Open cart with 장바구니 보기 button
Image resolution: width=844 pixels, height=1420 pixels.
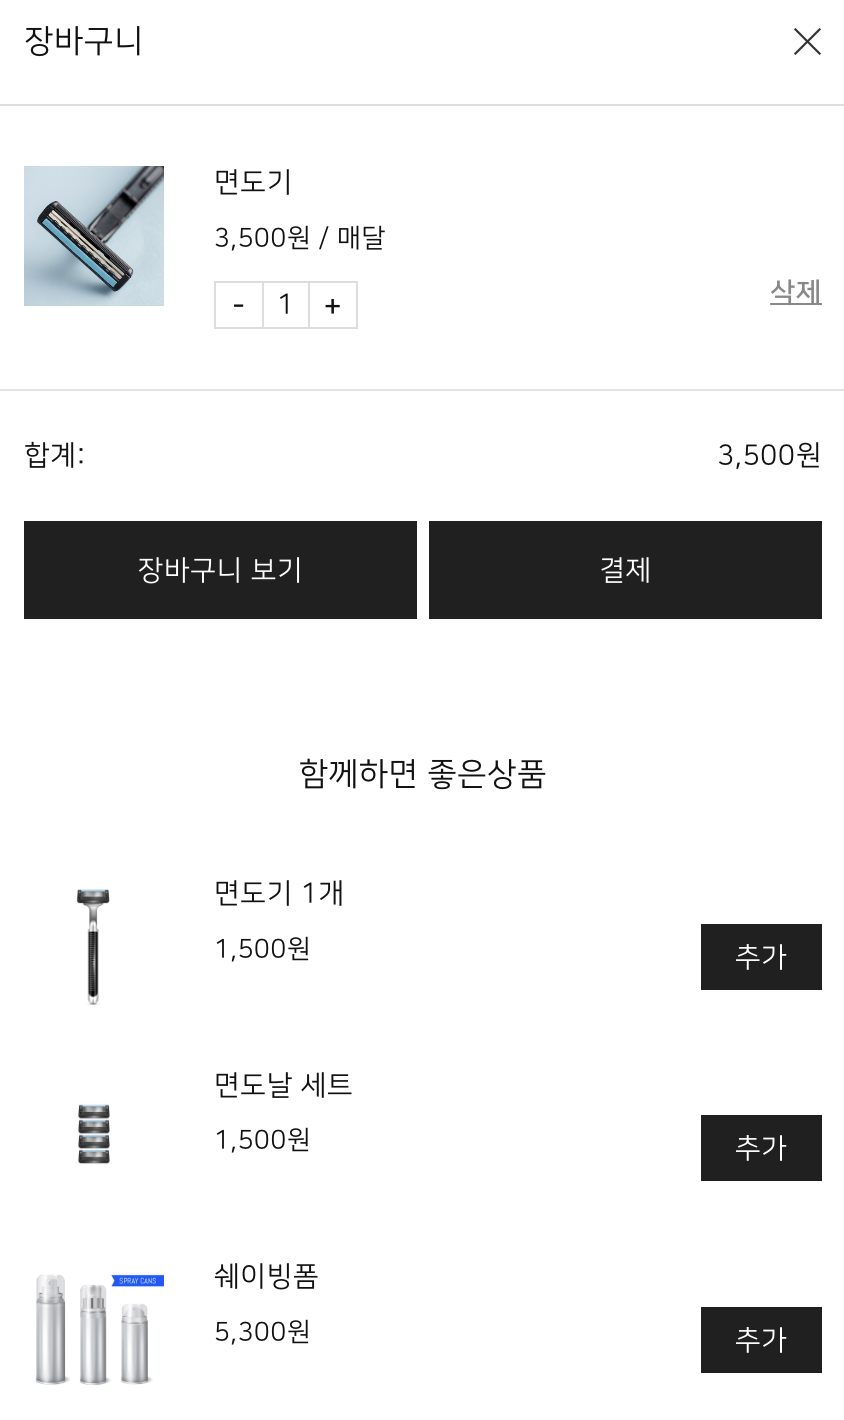tap(220, 570)
